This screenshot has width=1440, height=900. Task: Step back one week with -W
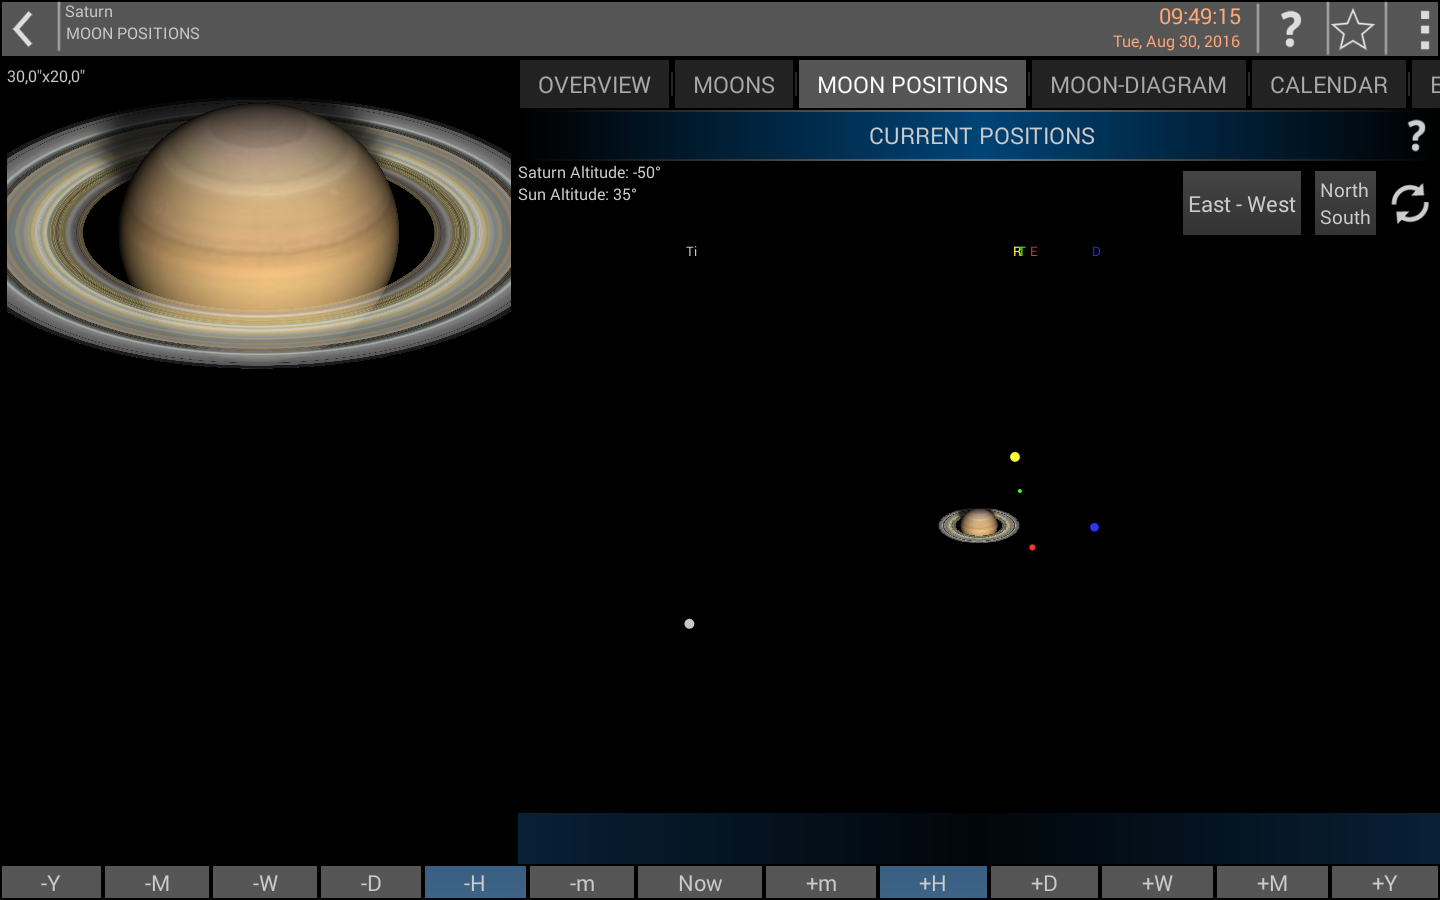click(265, 883)
